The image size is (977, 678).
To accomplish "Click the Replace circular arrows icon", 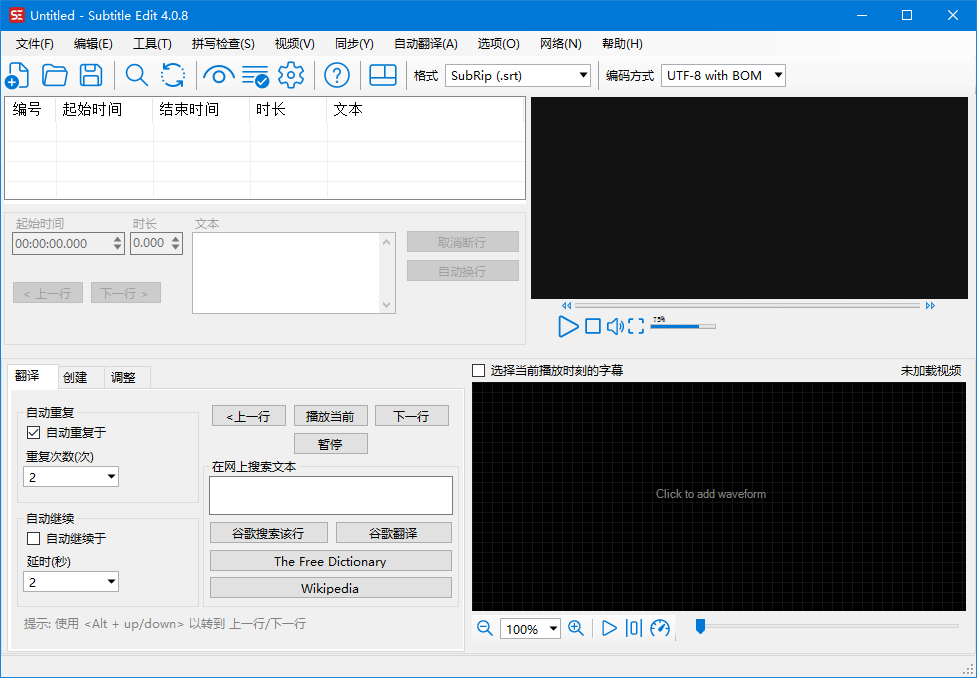I will click(173, 75).
